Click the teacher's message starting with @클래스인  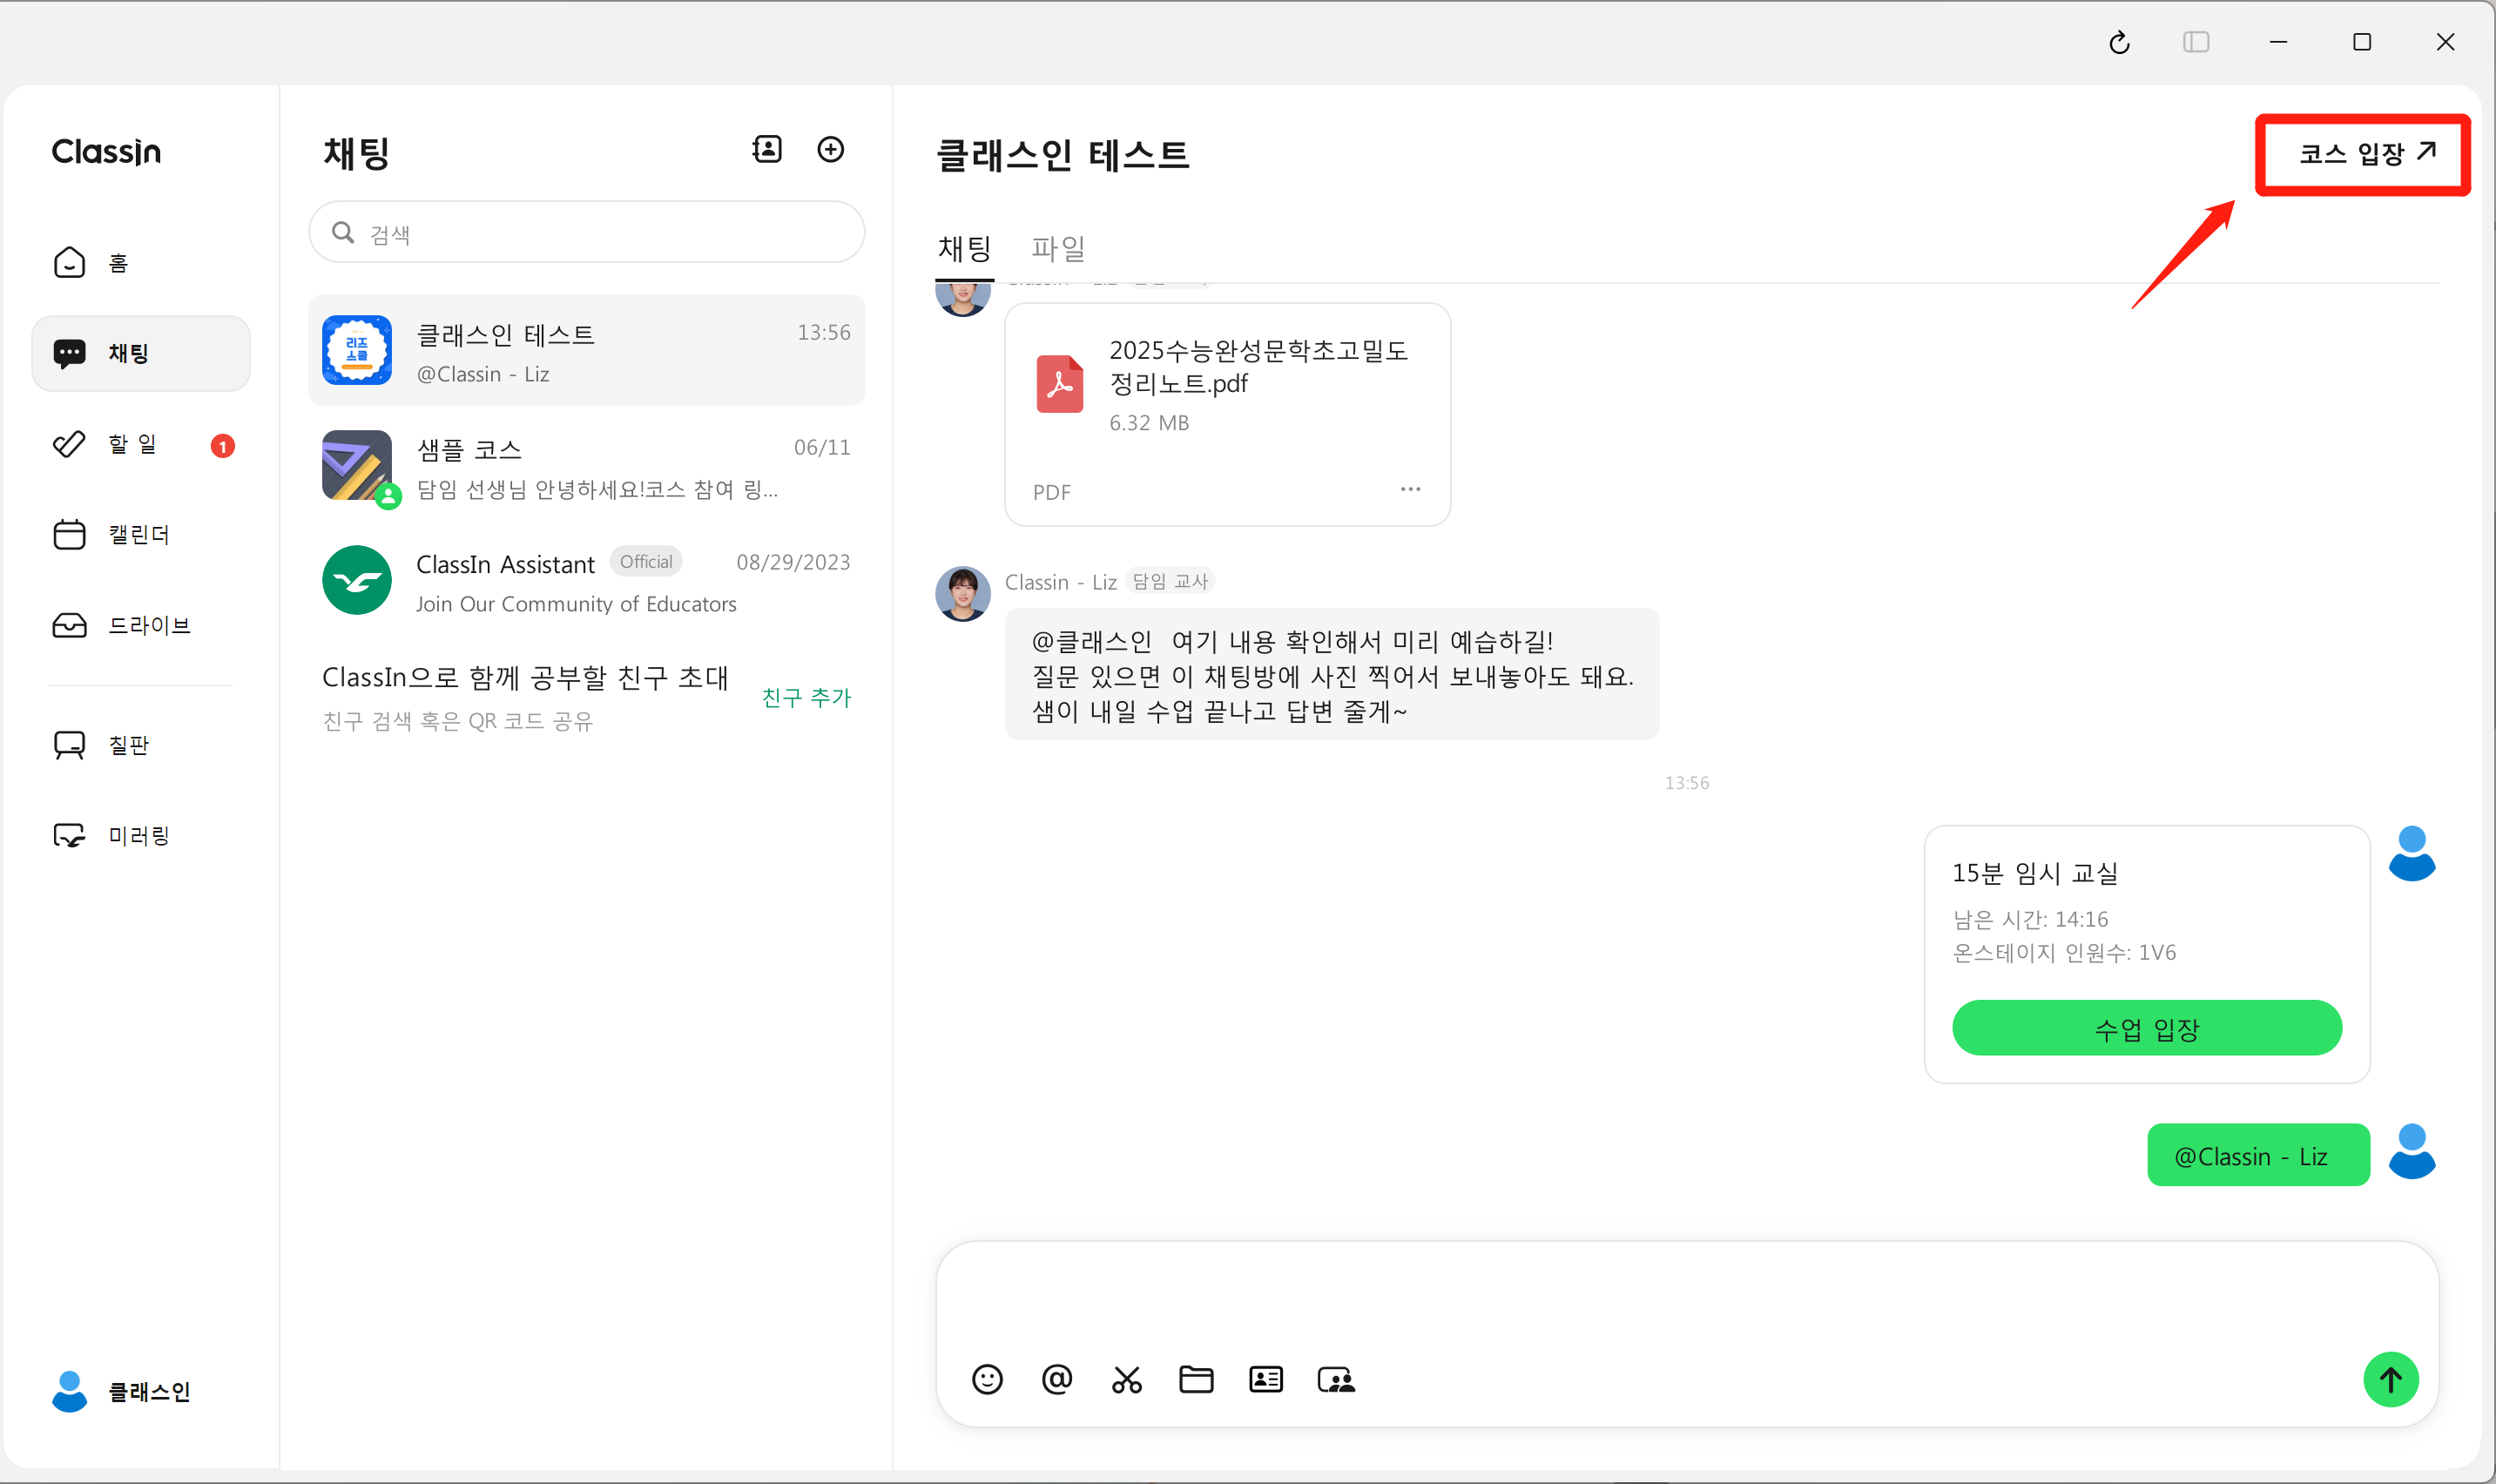coord(1332,675)
